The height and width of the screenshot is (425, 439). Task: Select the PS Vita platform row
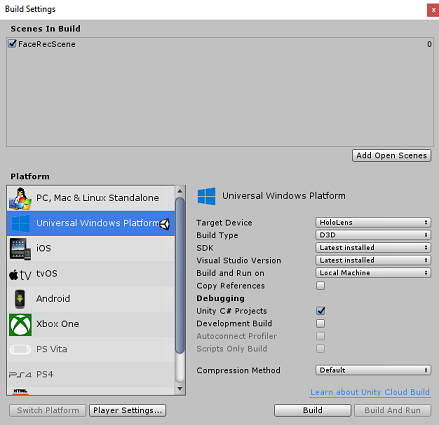click(x=91, y=349)
